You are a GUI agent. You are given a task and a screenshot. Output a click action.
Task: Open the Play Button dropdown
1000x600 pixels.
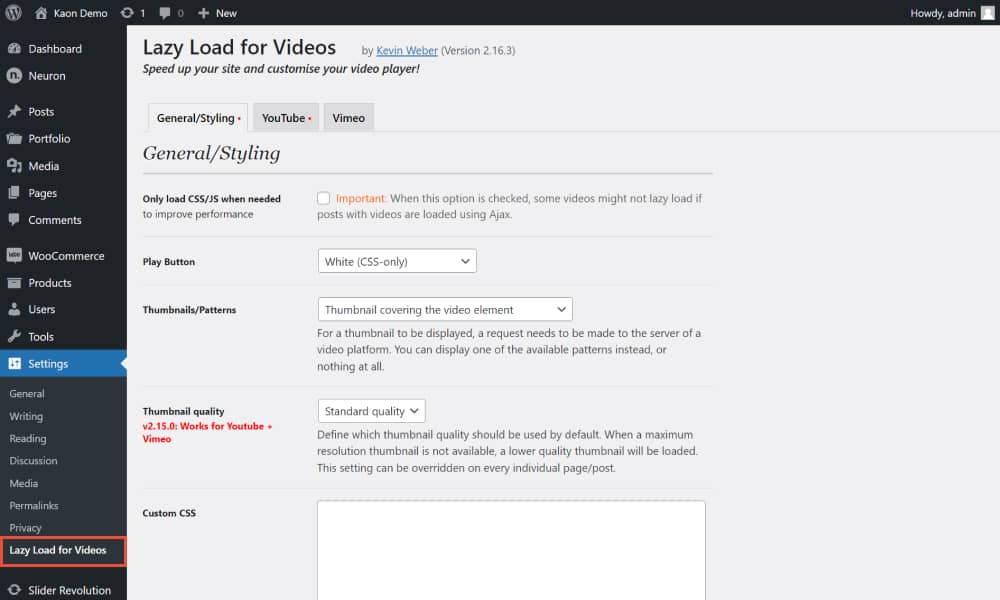click(x=396, y=260)
